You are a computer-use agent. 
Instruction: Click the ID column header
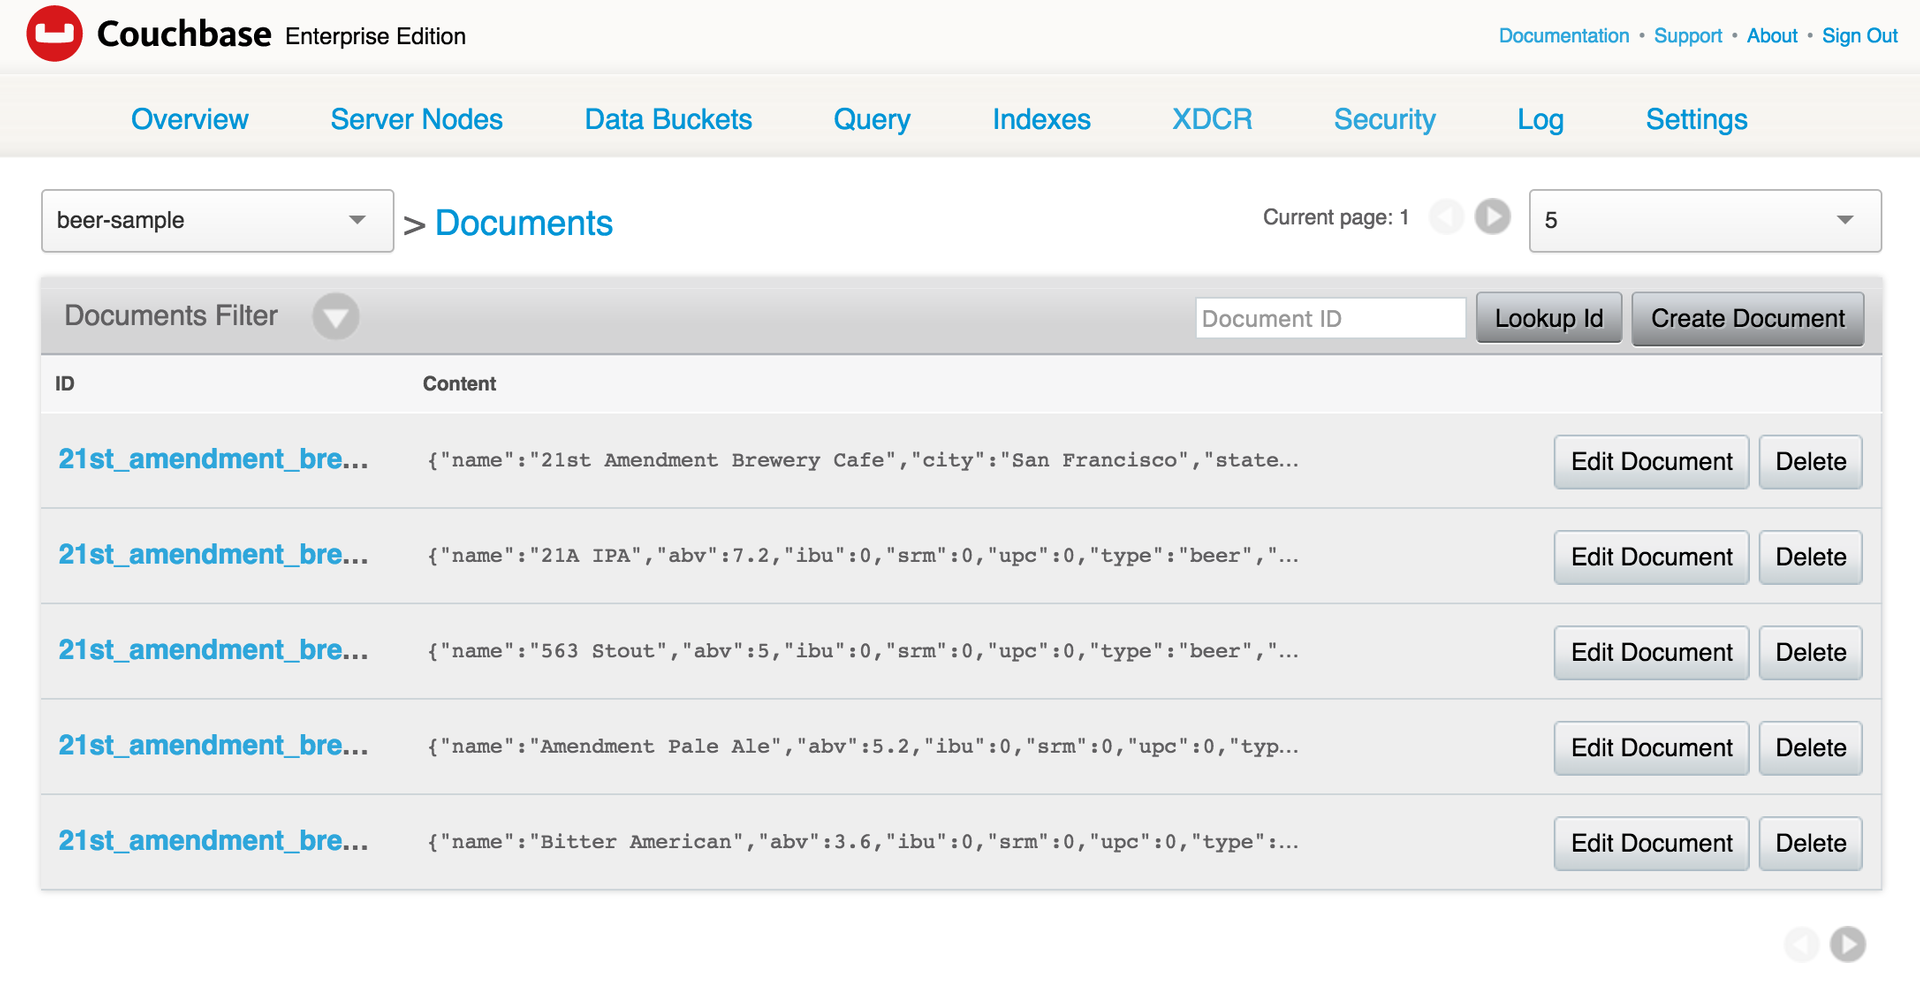tap(65, 384)
